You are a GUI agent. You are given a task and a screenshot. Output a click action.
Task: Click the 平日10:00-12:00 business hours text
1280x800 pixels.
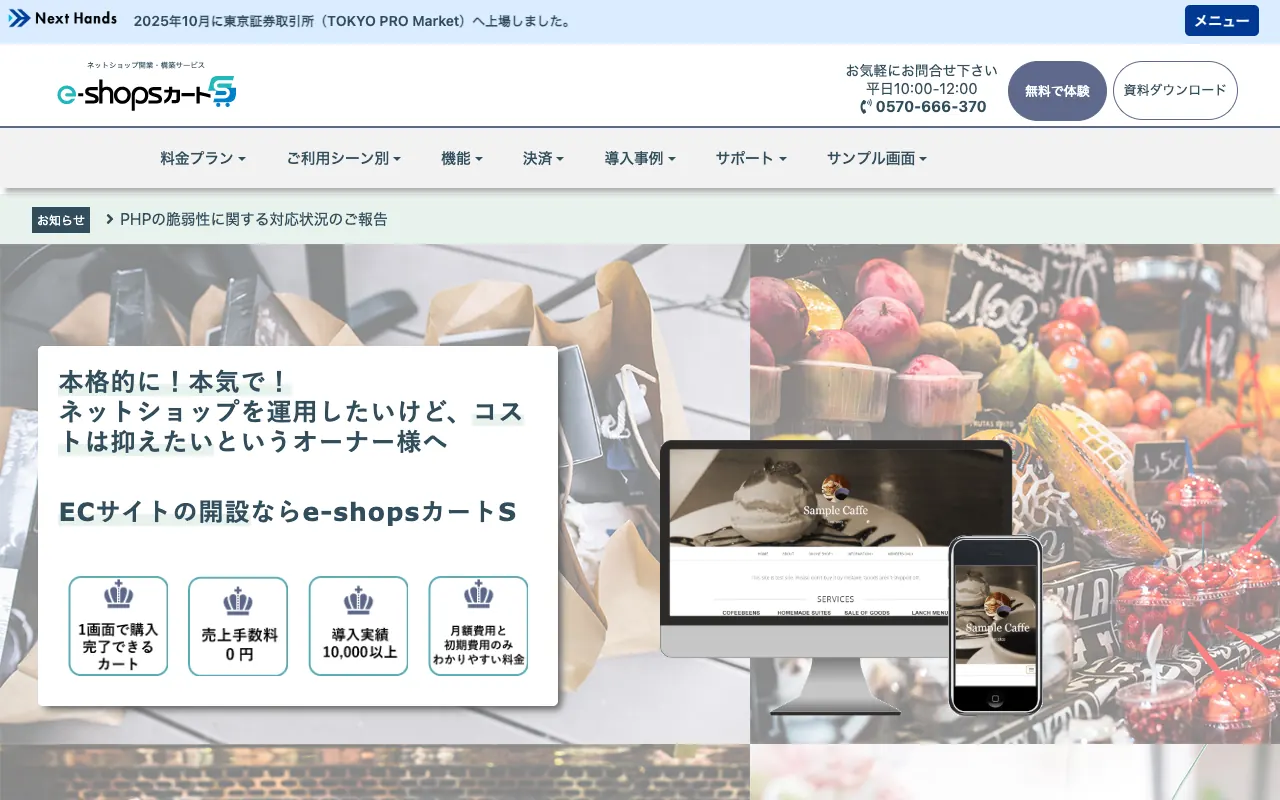pyautogui.click(x=922, y=89)
